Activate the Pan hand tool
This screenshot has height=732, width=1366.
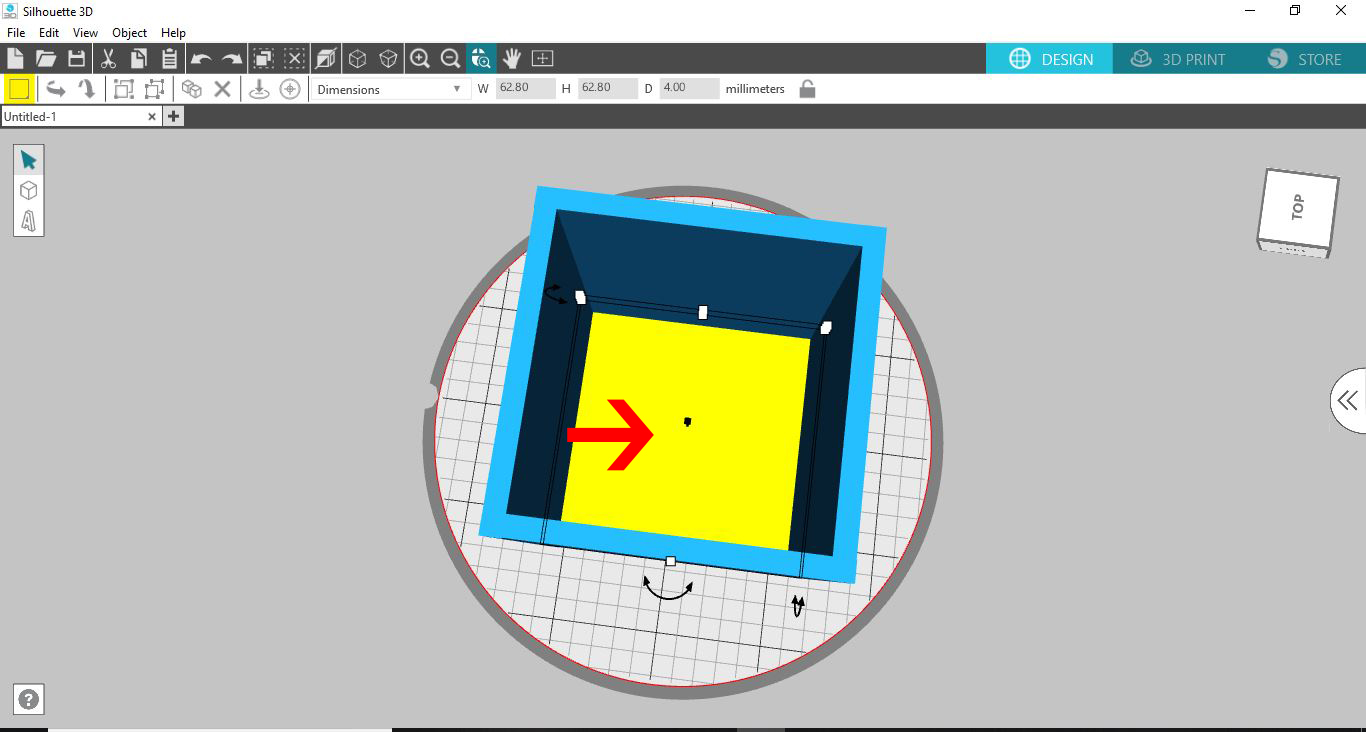coord(512,58)
